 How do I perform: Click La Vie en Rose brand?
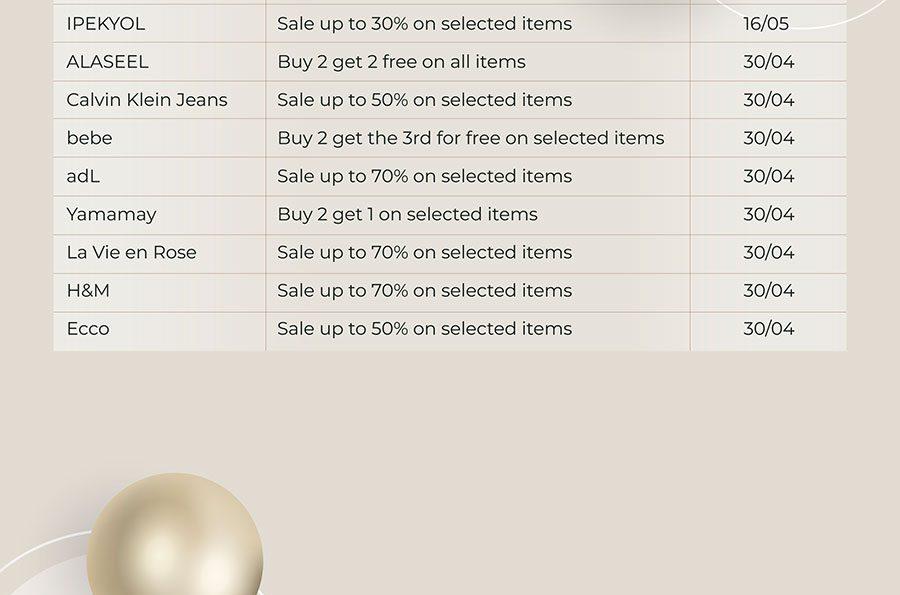[131, 252]
